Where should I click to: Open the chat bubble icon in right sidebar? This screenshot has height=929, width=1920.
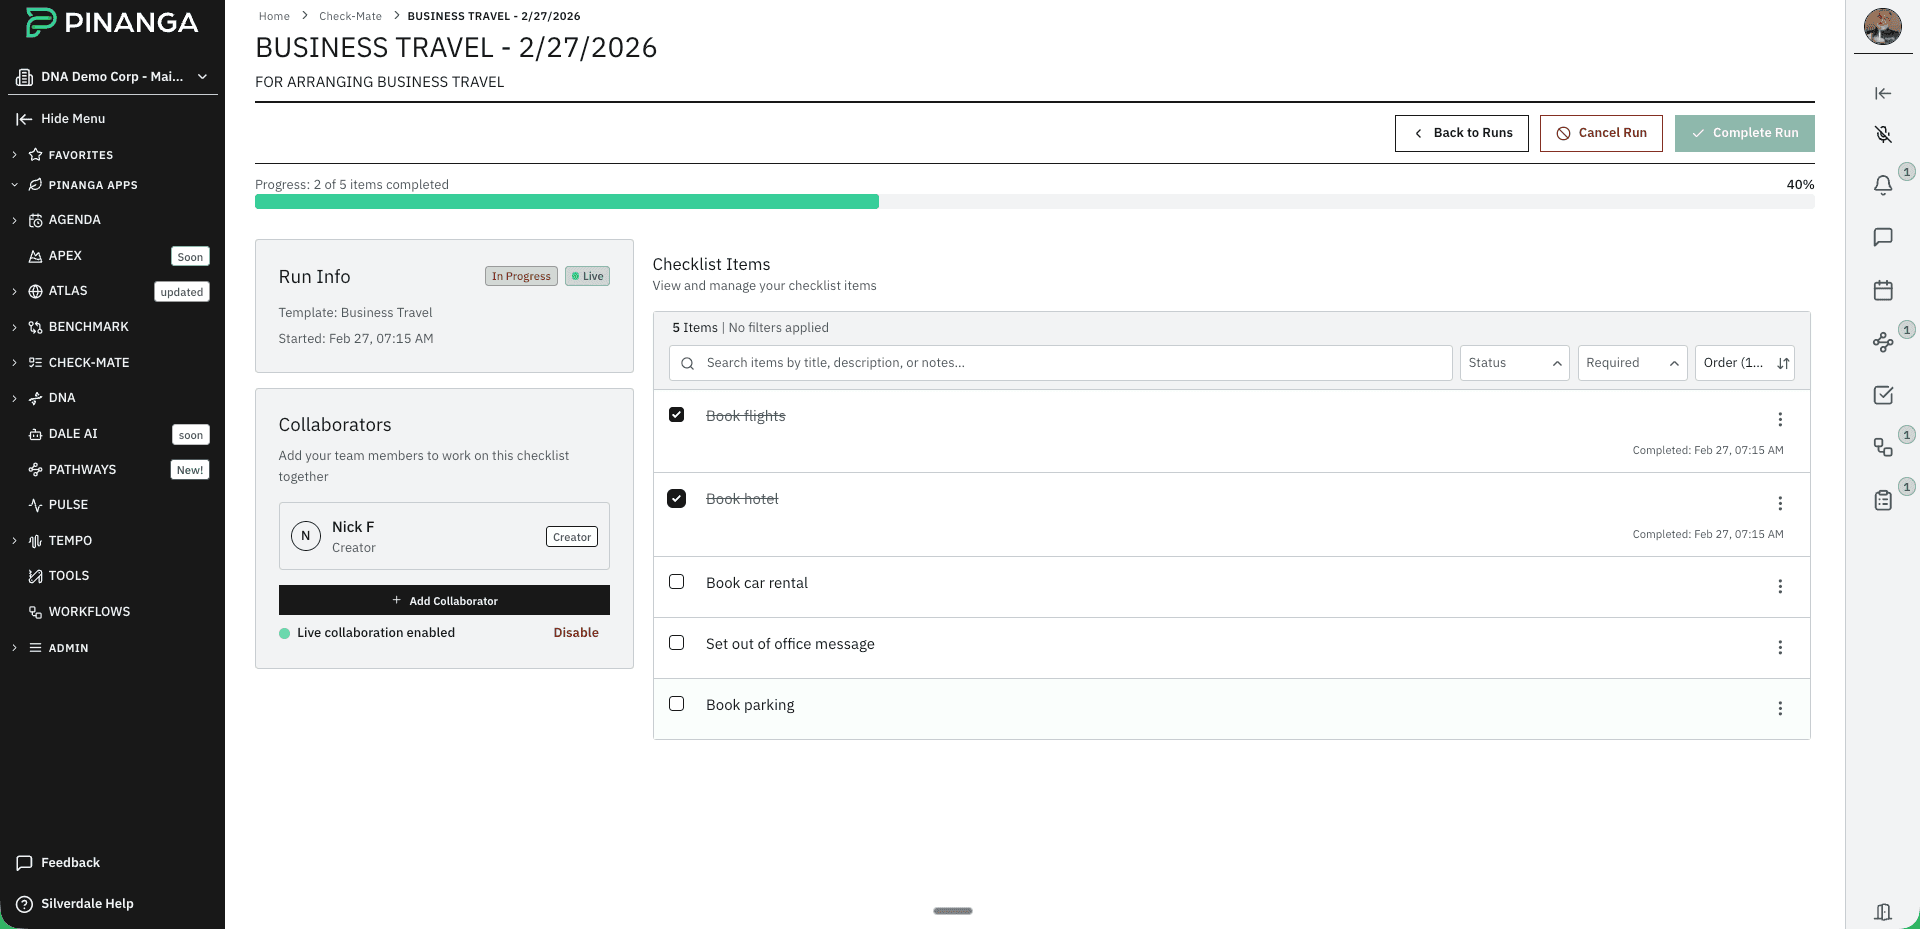tap(1883, 237)
